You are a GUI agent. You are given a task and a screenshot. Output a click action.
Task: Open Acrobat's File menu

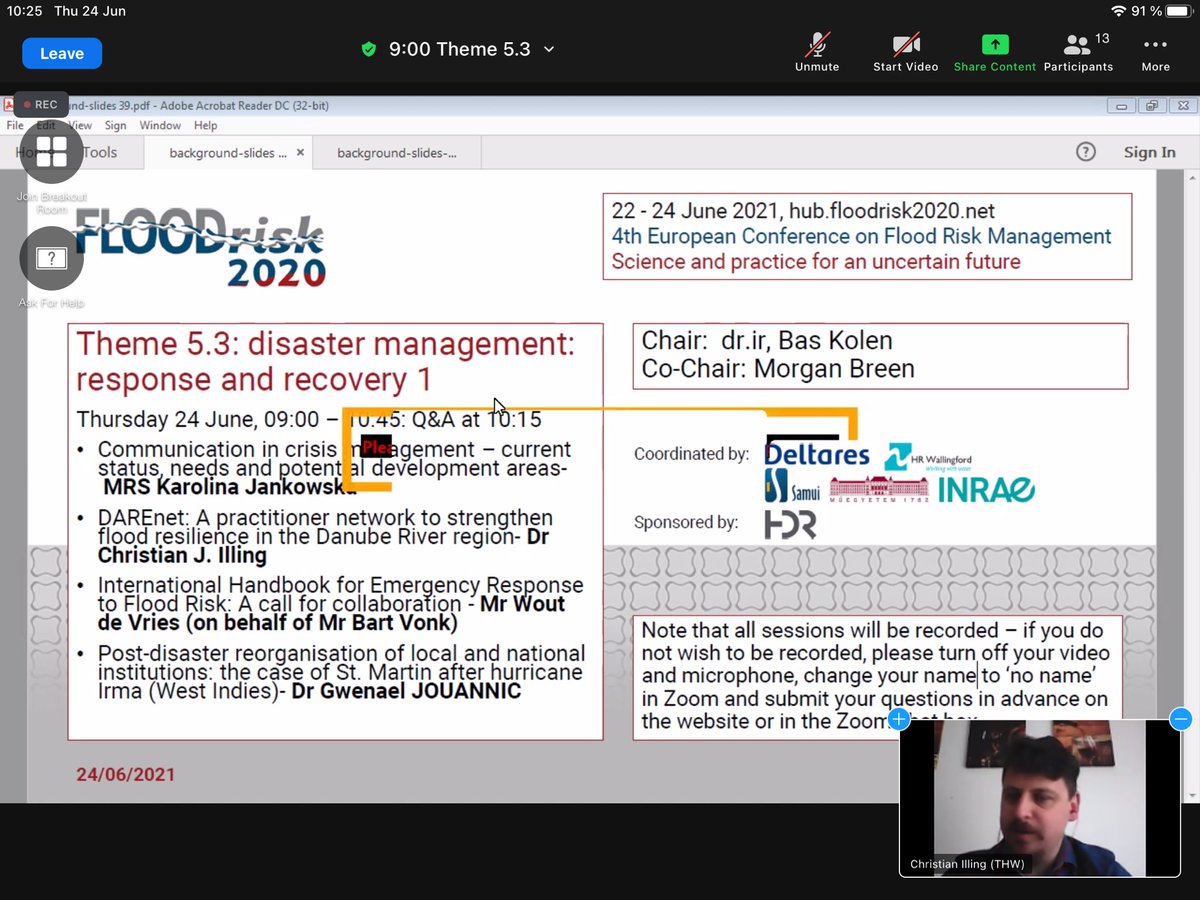(16, 125)
